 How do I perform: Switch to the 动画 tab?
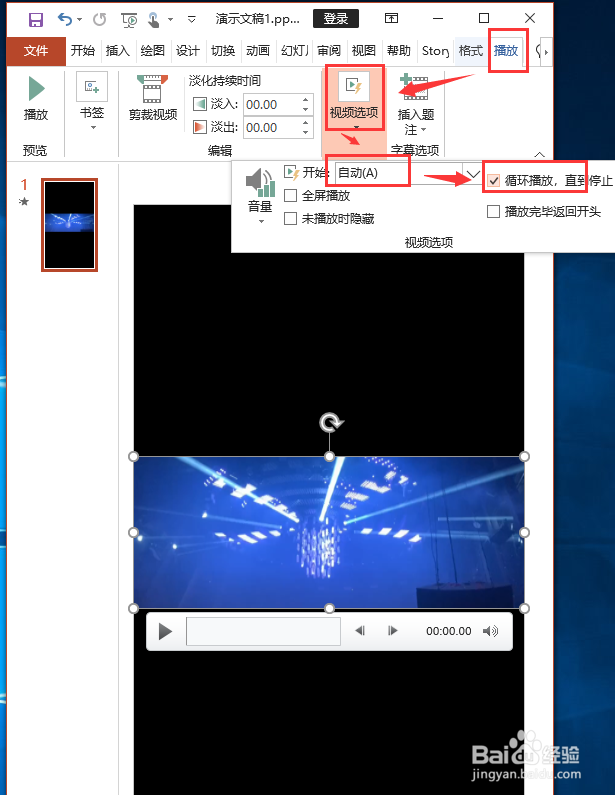(258, 51)
